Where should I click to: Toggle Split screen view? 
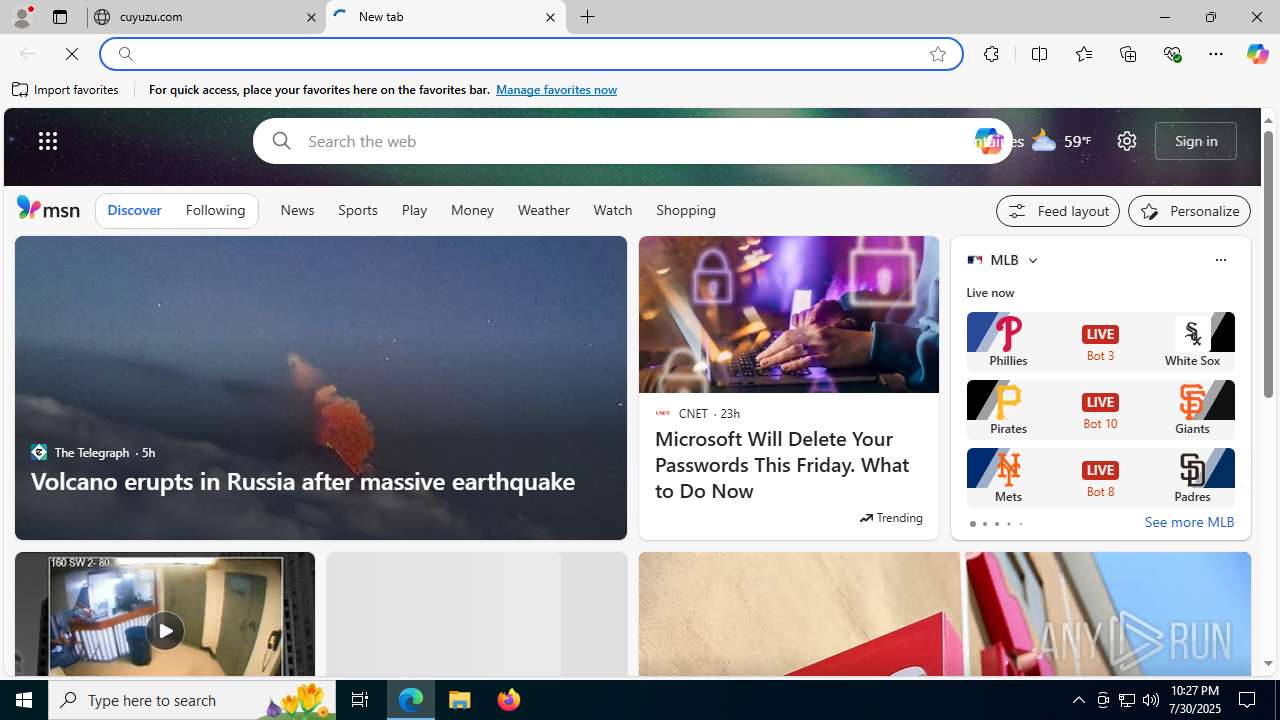point(1039,54)
